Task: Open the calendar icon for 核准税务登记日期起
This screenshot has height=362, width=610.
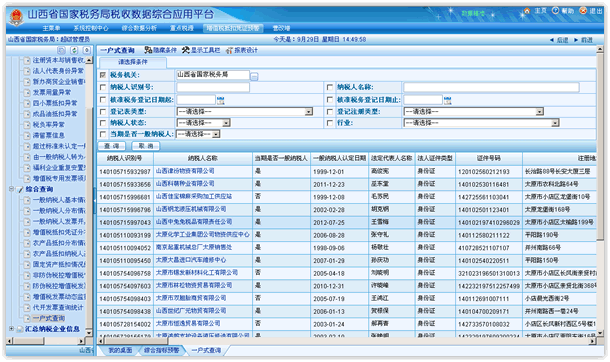Action: pos(221,100)
